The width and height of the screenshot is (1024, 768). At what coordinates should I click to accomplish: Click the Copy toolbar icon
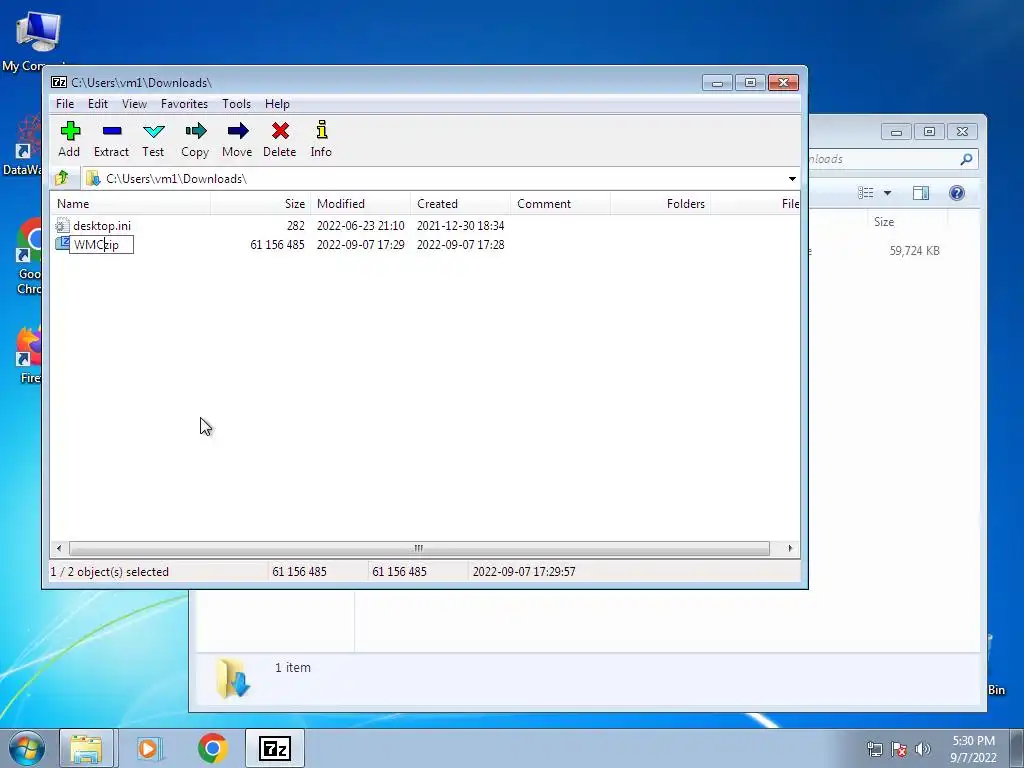pos(195,131)
